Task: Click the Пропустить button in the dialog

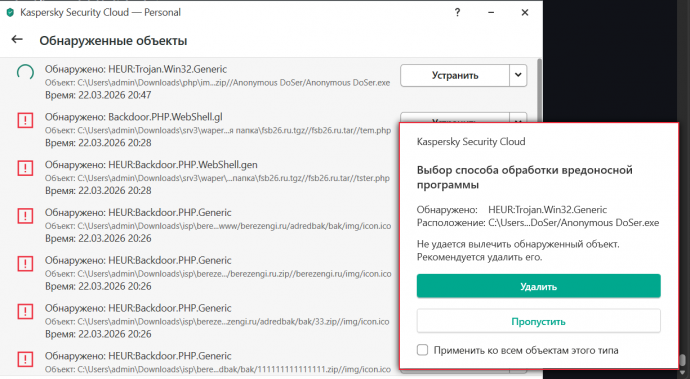Action: 539,321
